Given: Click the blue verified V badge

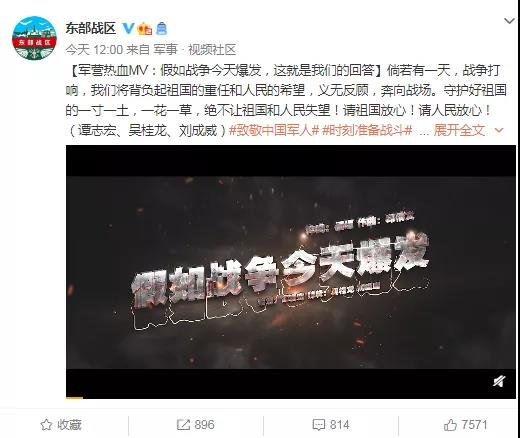Looking at the screenshot, I should (x=128, y=28).
